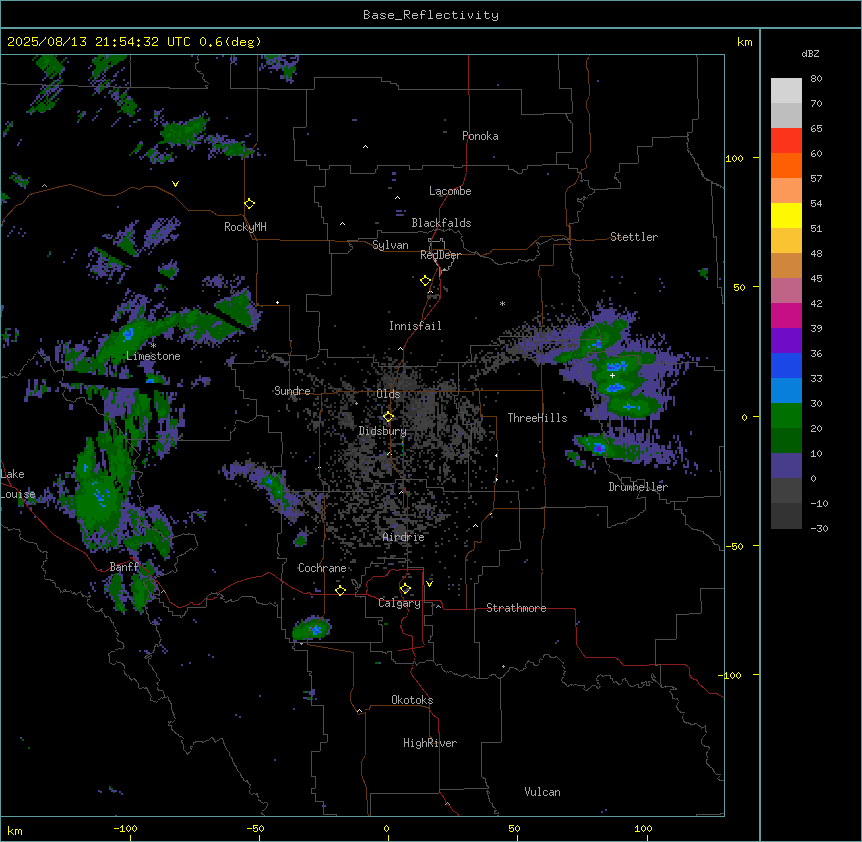The height and width of the screenshot is (842, 862).
Task: Click the Ponoka city label
Action: click(x=480, y=136)
